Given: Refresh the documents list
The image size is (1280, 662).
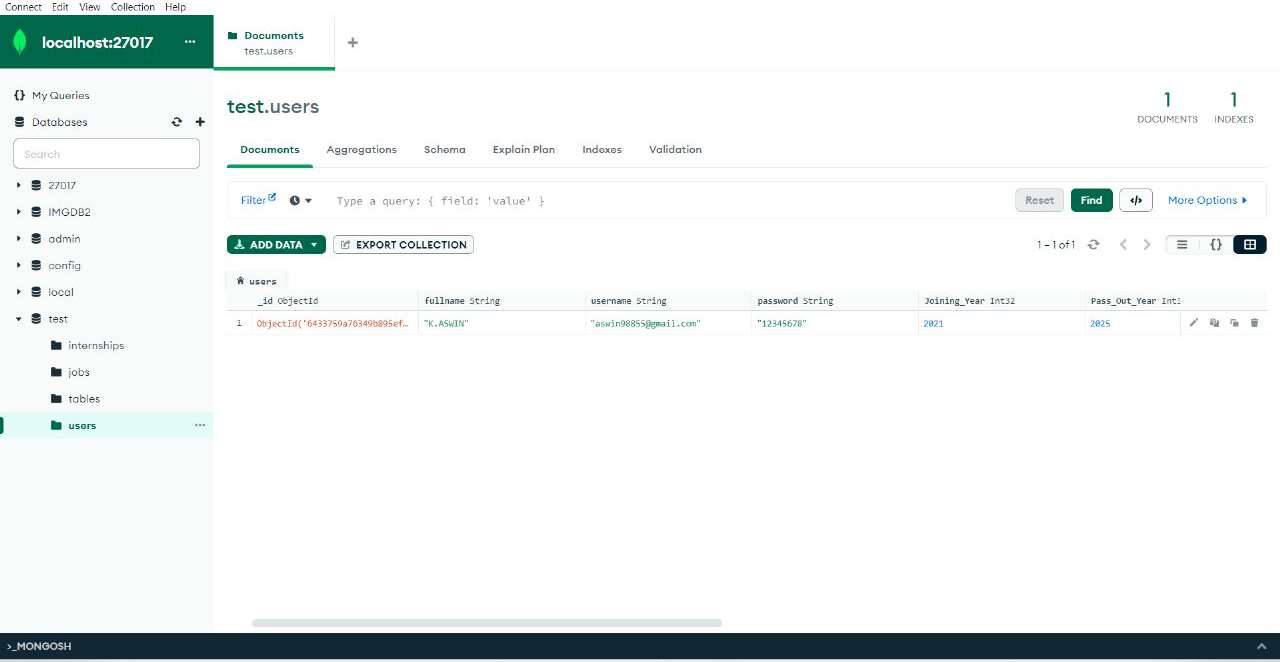Looking at the screenshot, I should (1093, 244).
